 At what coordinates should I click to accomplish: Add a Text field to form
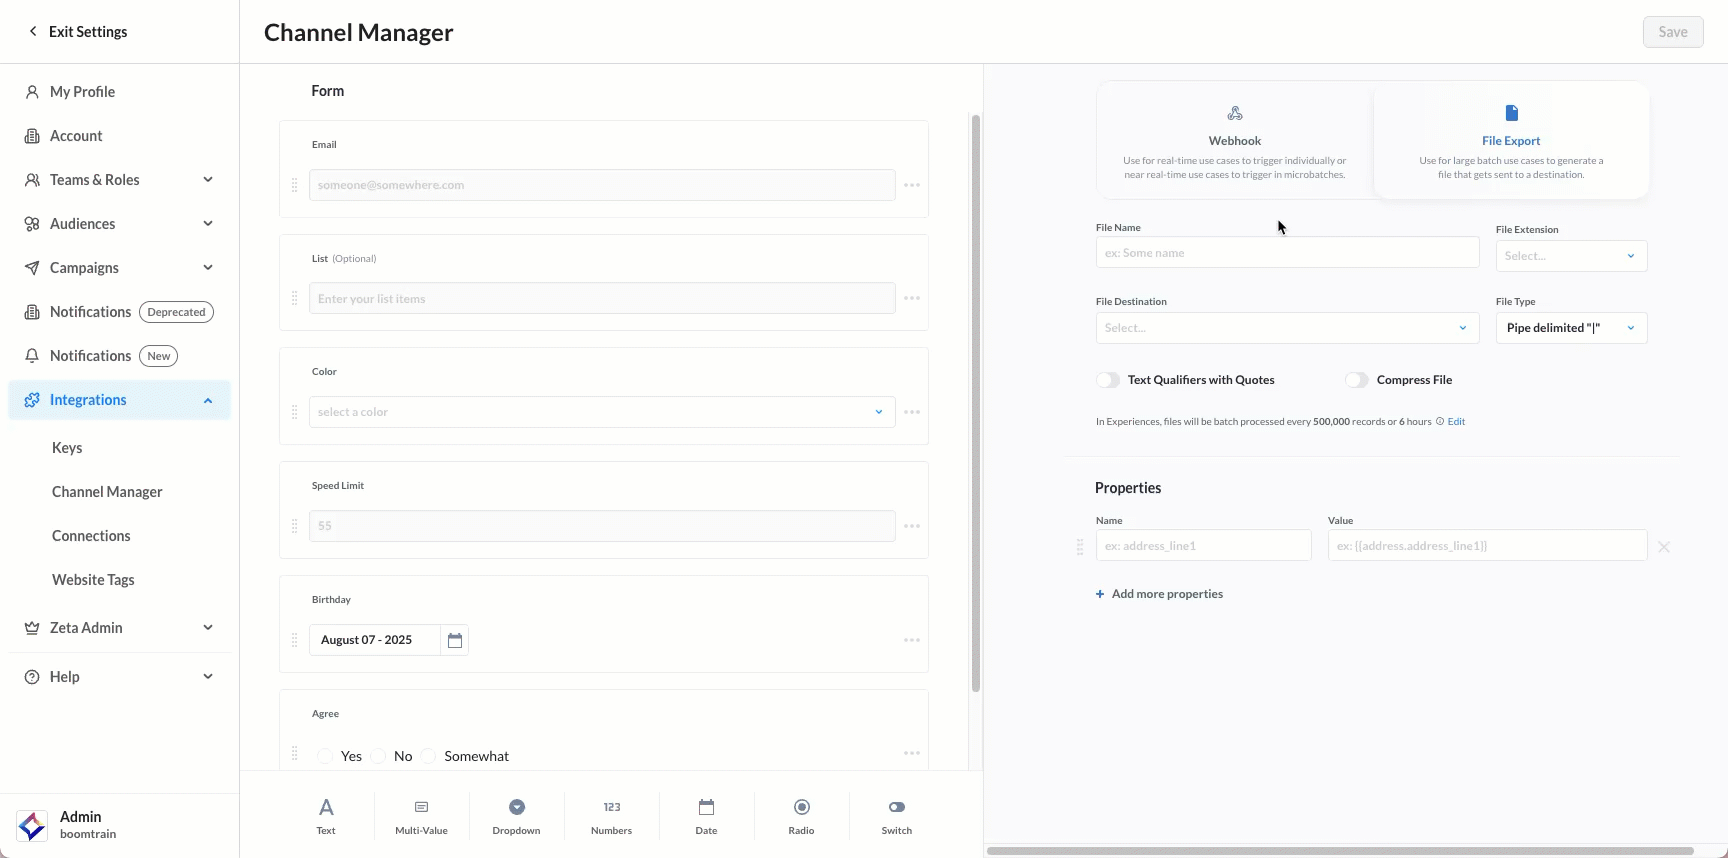[x=326, y=816]
